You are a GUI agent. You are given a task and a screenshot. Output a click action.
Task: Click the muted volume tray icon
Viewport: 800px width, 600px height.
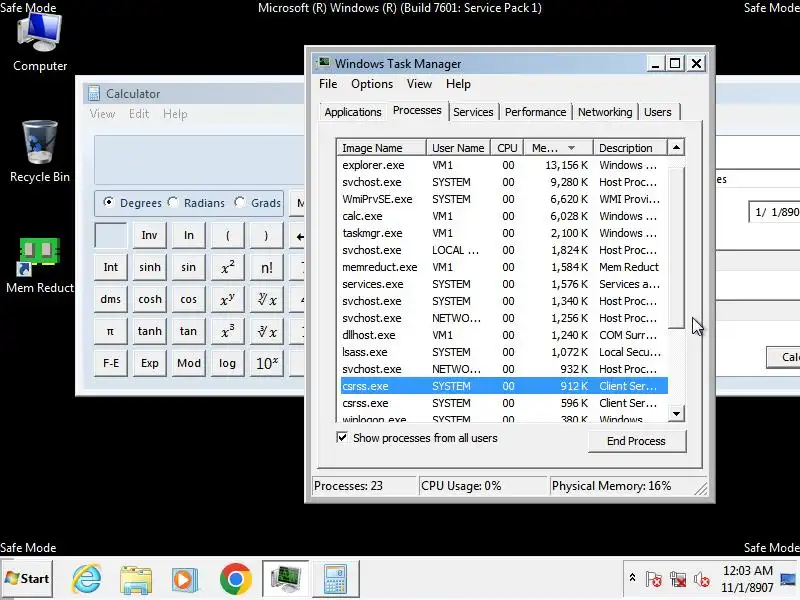tap(702, 579)
